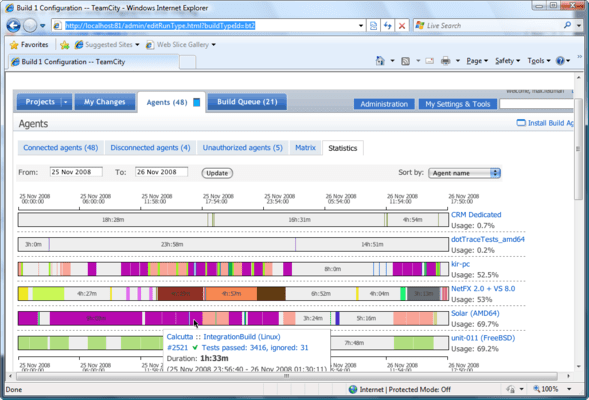Open the Projects tab
Screen dimensions: 589x400
[40, 102]
